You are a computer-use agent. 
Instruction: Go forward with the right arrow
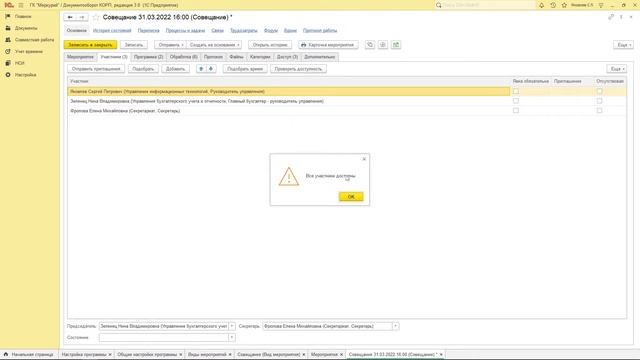pyautogui.click(x=82, y=17)
